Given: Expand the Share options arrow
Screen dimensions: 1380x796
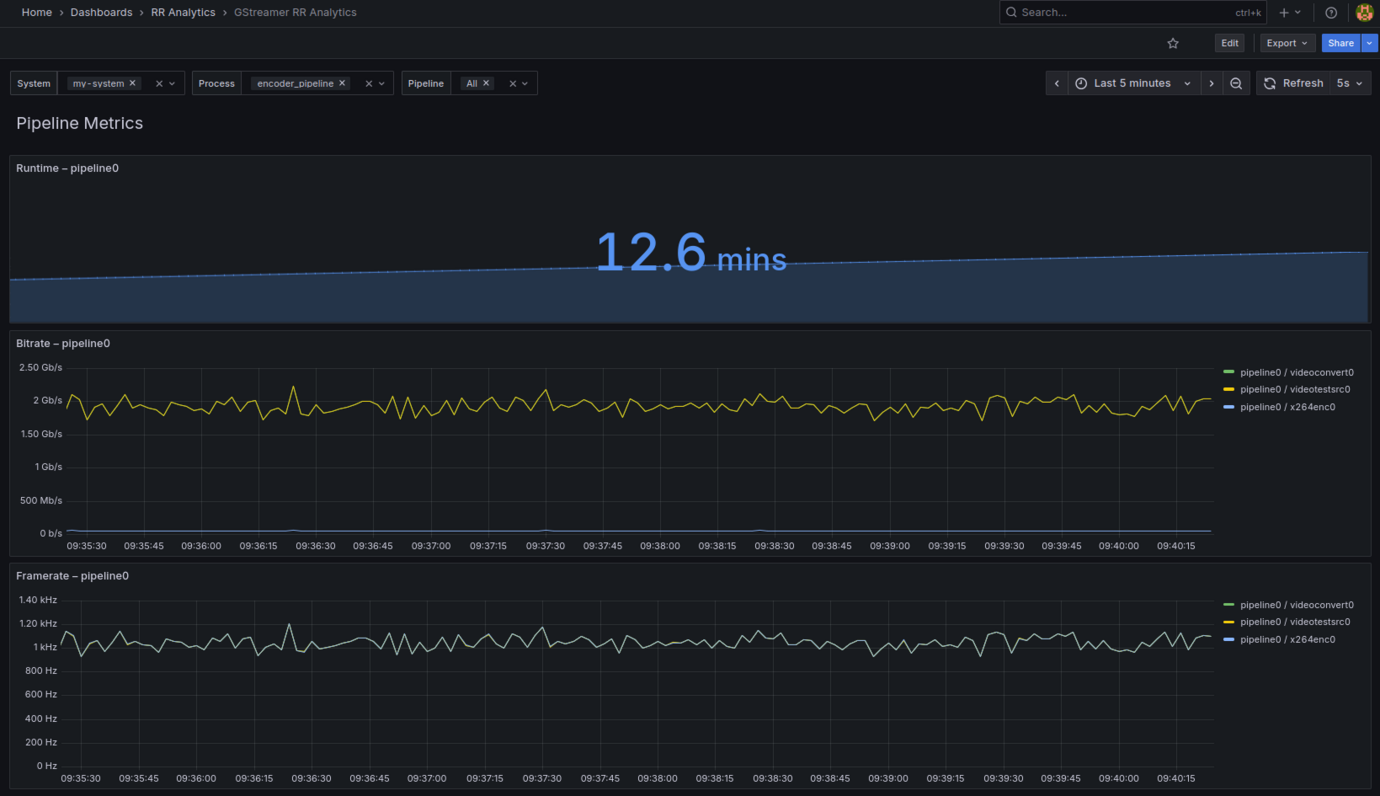Looking at the screenshot, I should (1370, 43).
